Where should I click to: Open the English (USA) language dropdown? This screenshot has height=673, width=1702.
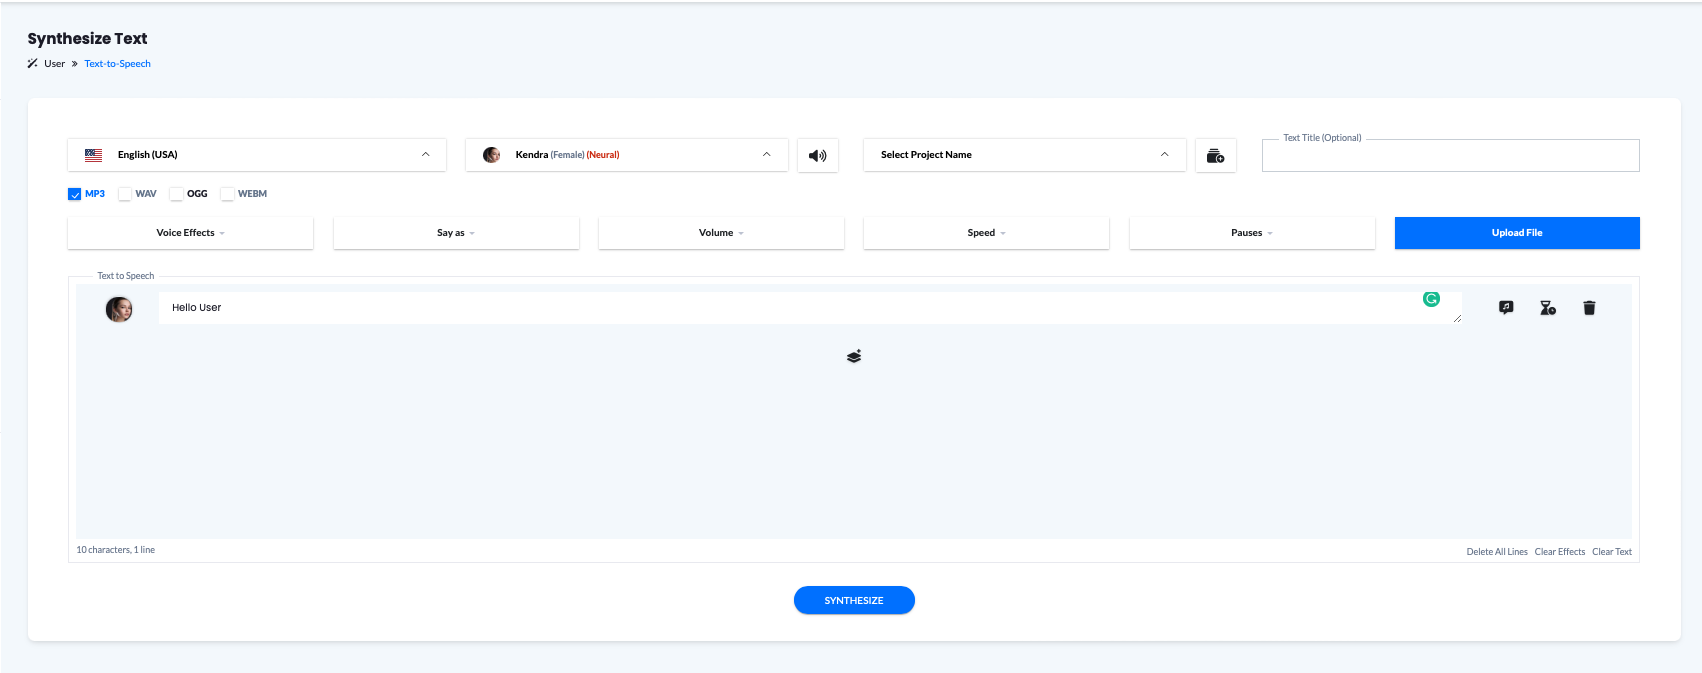pyautogui.click(x=257, y=155)
